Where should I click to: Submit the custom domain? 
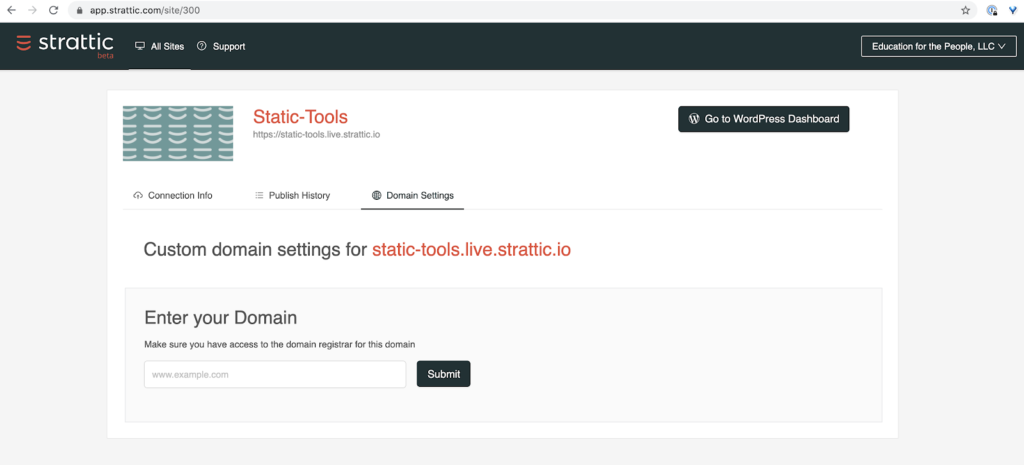pos(443,374)
